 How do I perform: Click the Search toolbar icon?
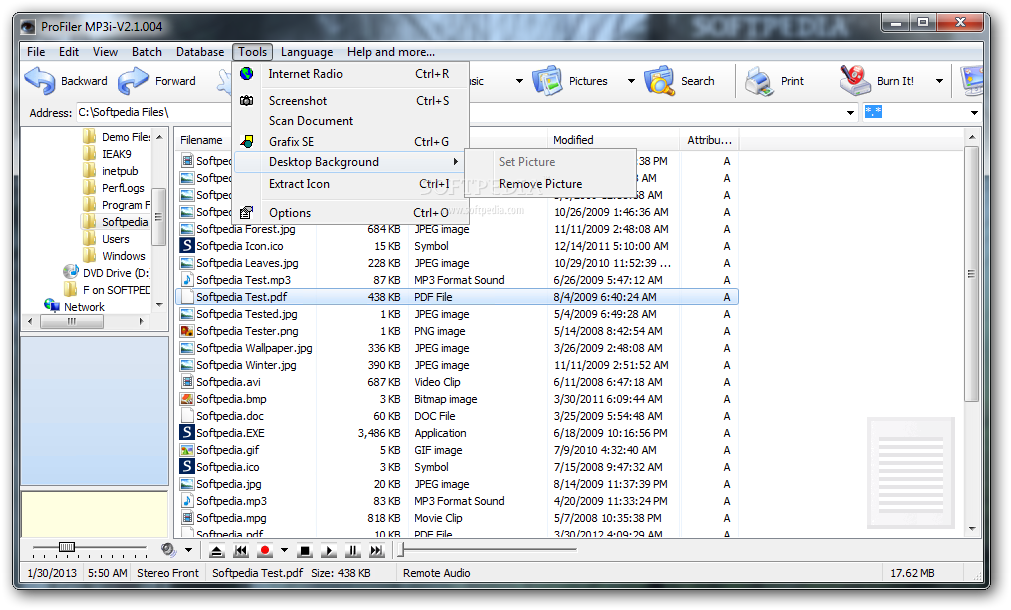[659, 81]
